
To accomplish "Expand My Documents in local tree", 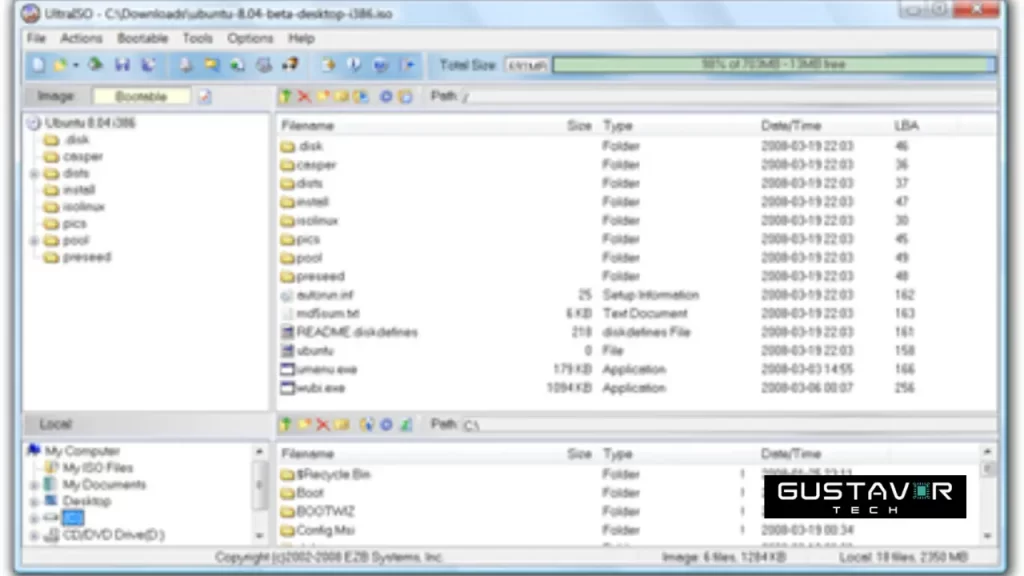I will [x=34, y=485].
